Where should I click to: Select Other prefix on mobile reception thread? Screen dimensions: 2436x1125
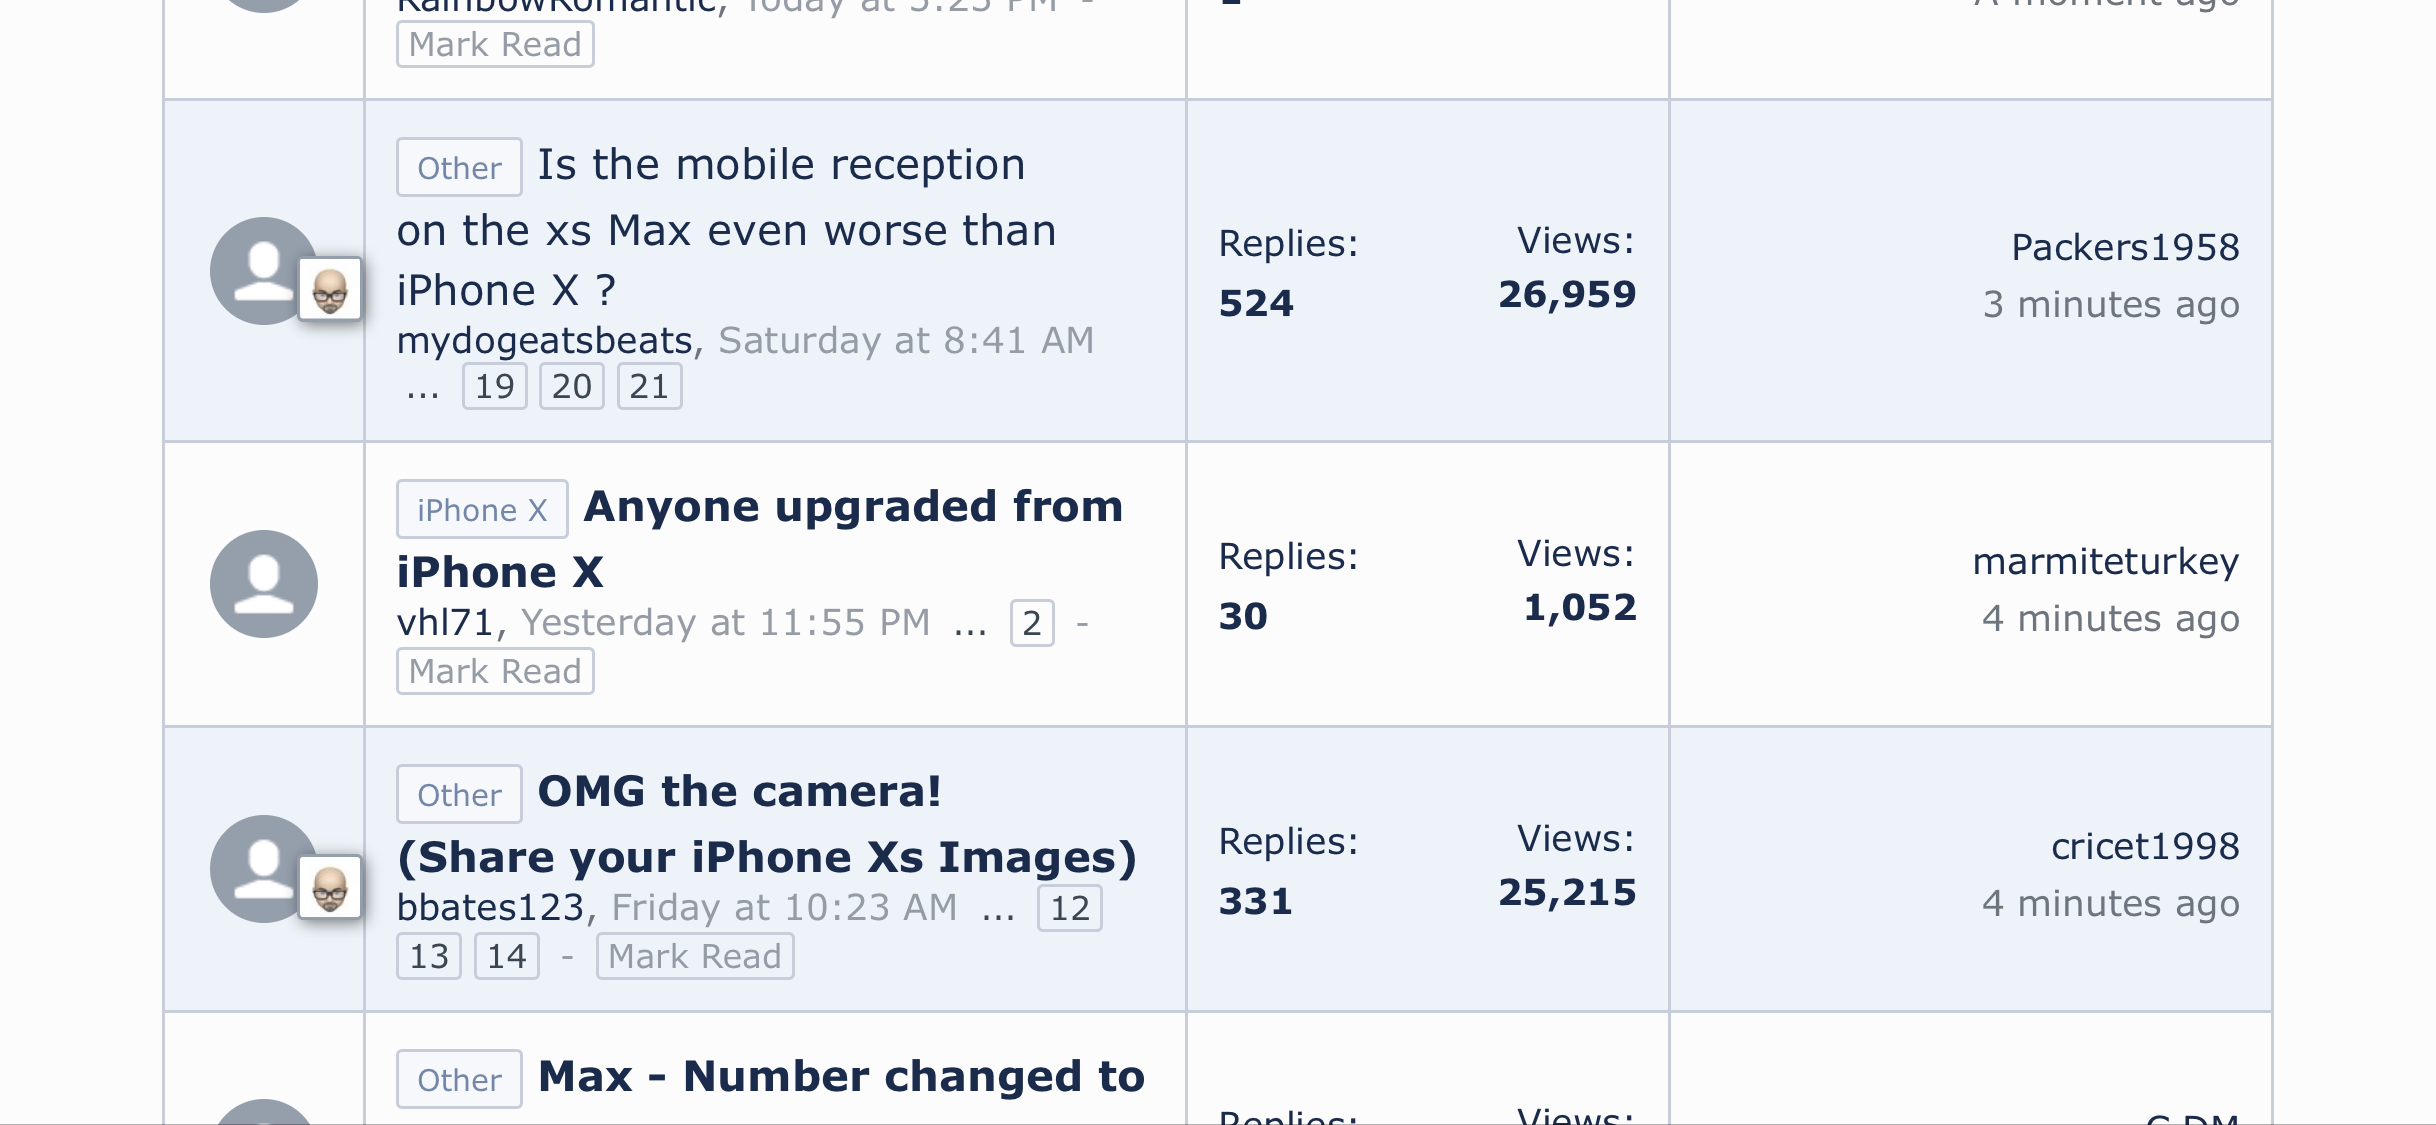click(x=459, y=168)
